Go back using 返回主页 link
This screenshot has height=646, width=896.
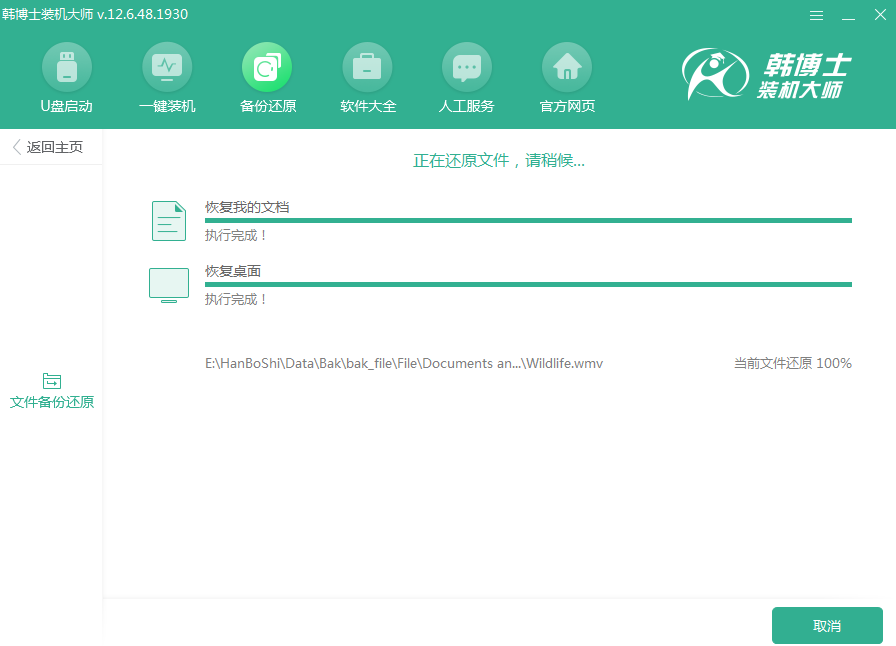(x=50, y=146)
